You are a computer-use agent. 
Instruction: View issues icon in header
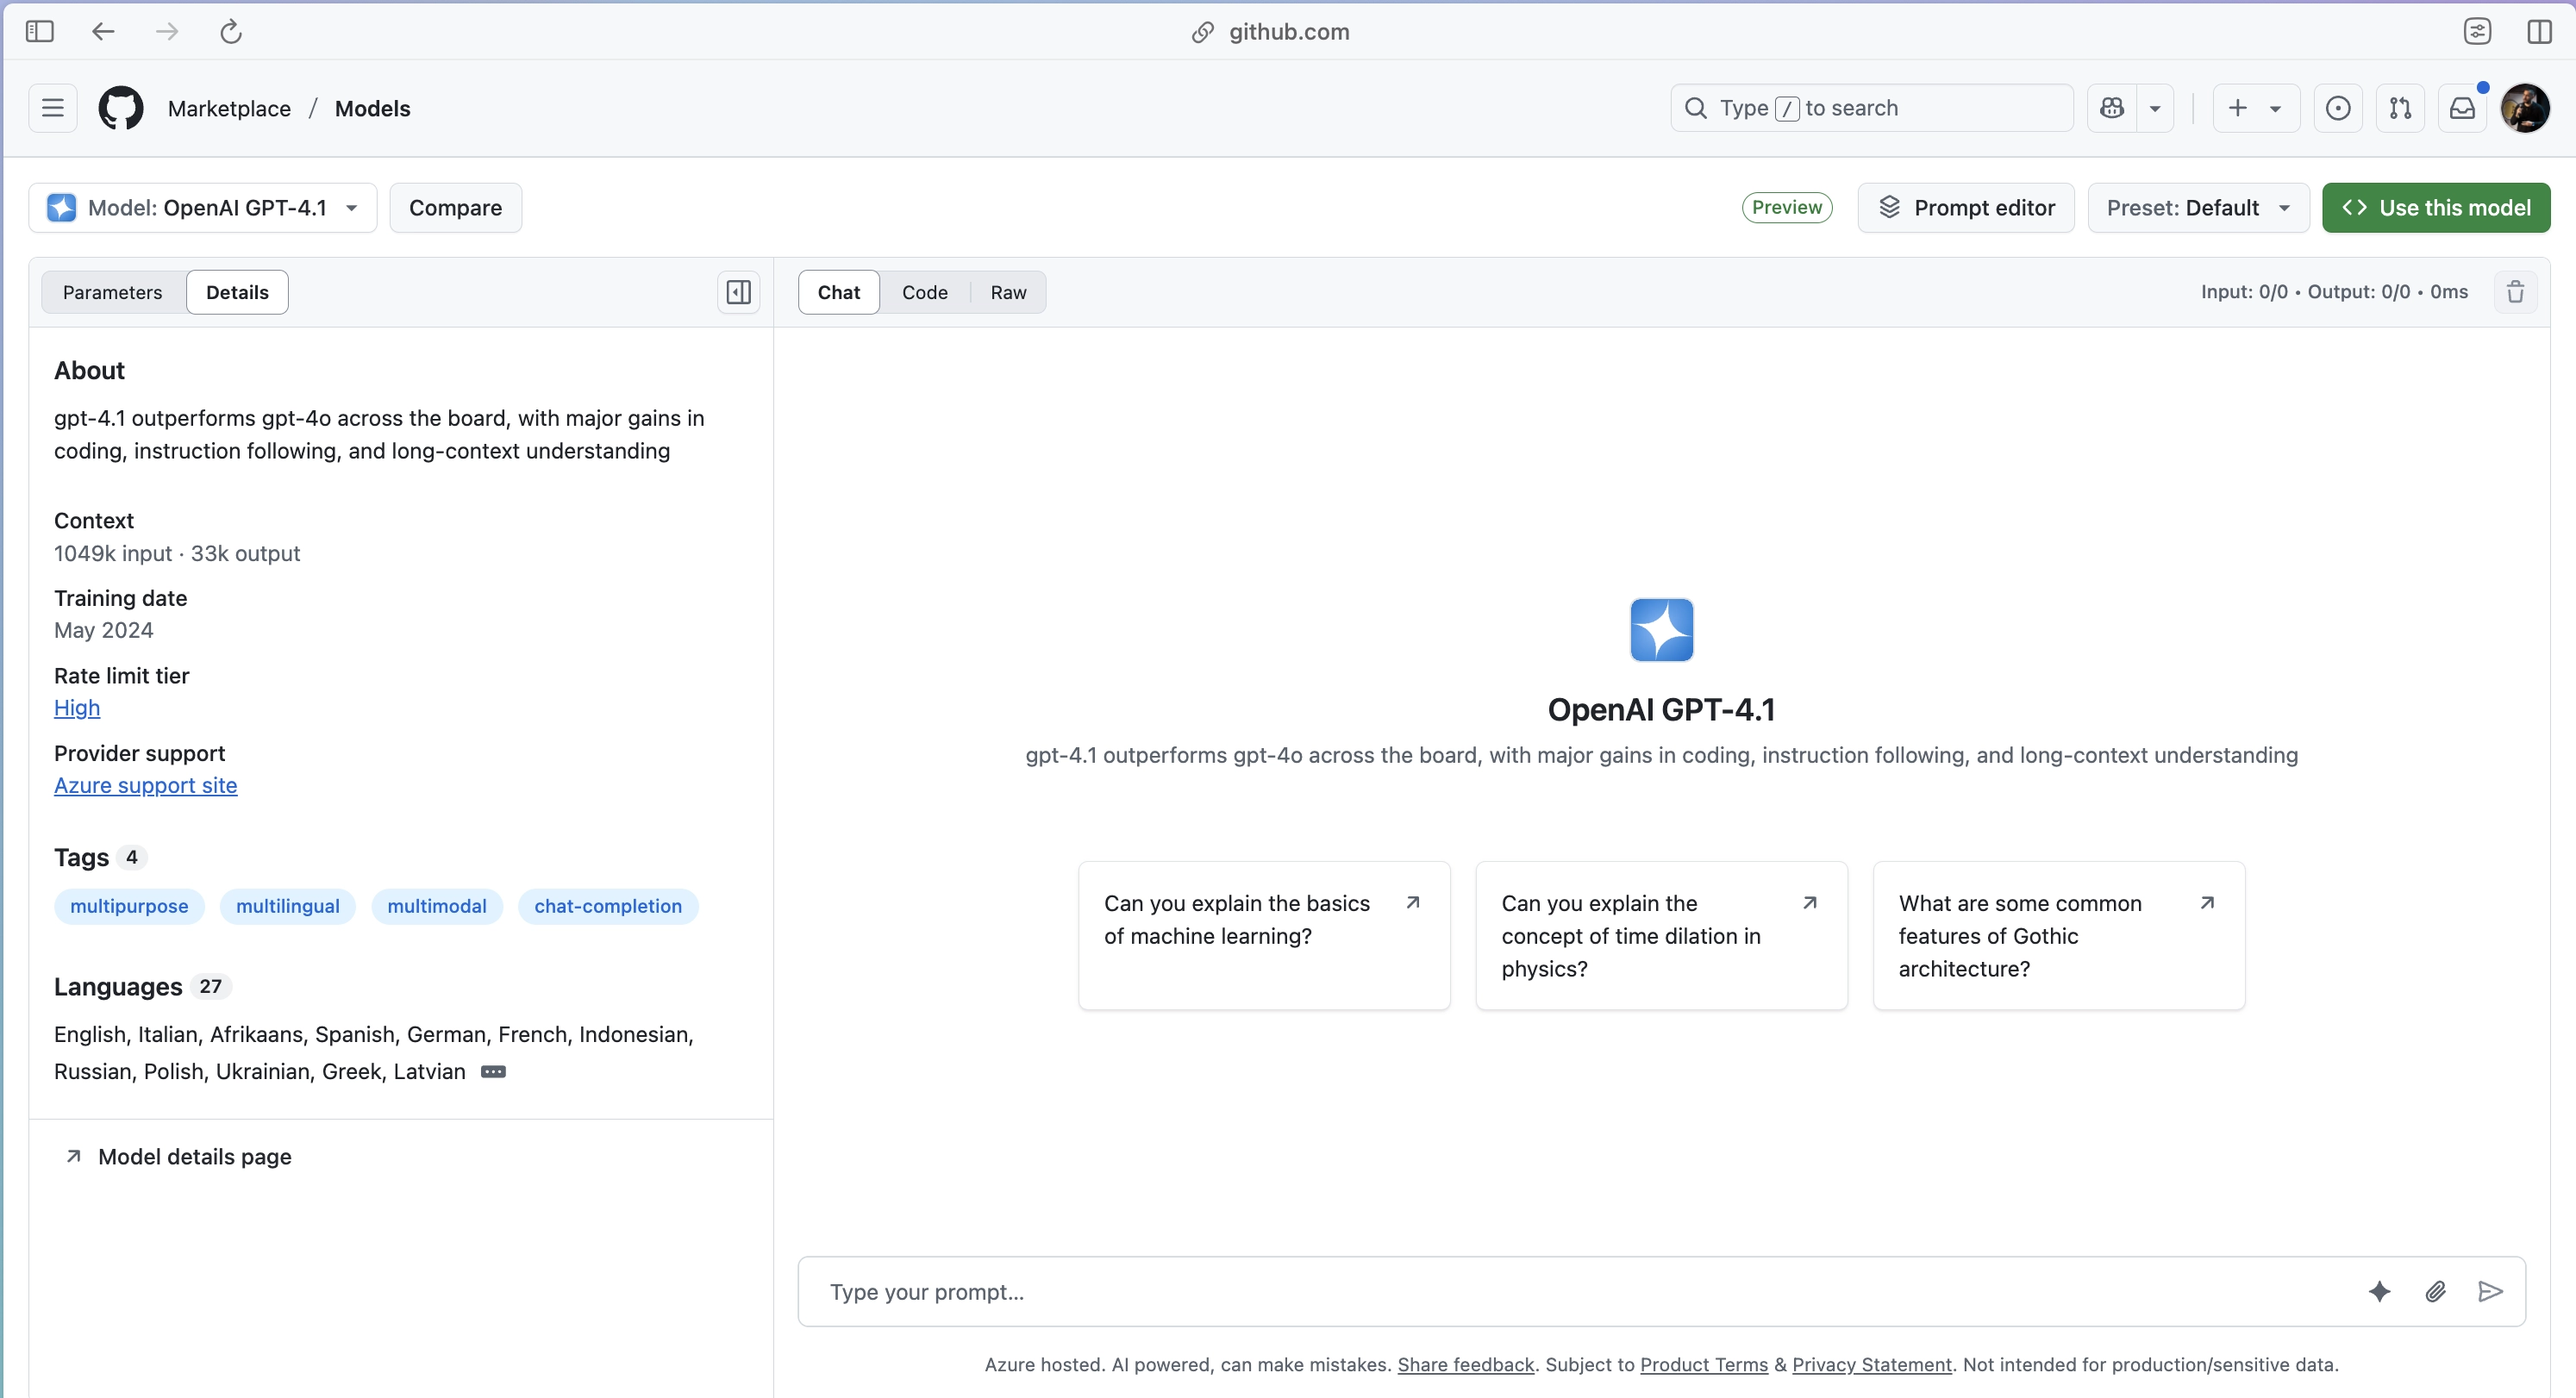point(2338,108)
